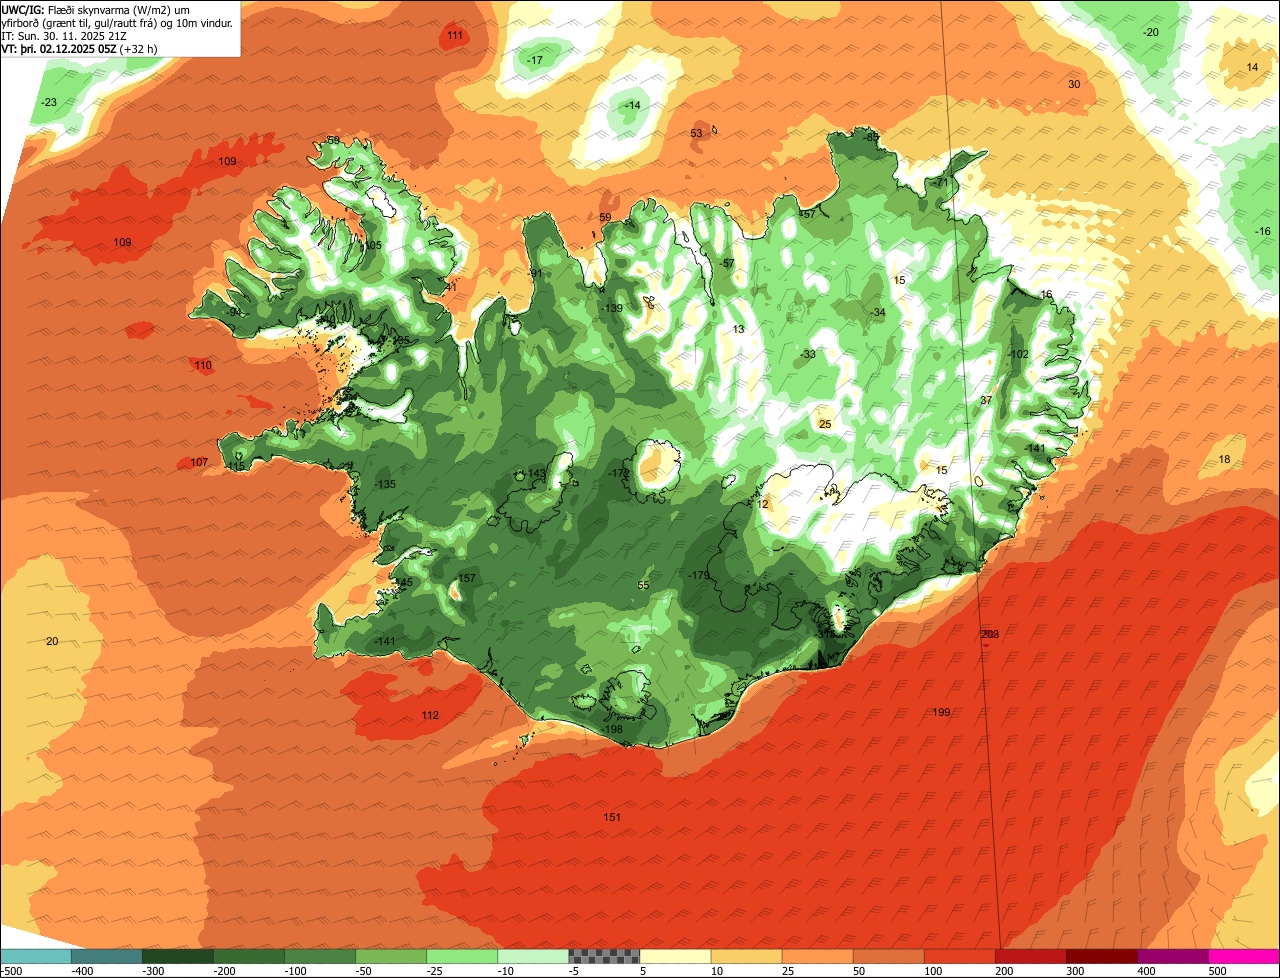Click the map value -33
1280x978 pixels.
808,354
